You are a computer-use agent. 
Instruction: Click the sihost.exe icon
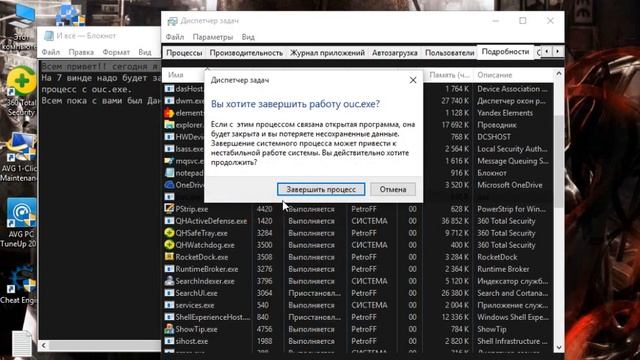(x=169, y=341)
